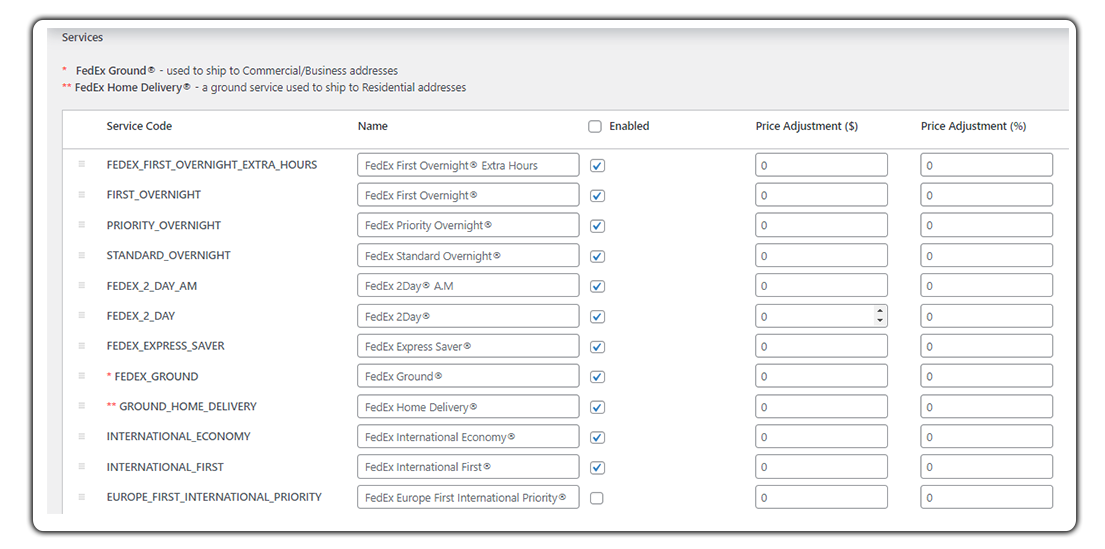Image resolution: width=1105 pixels, height=549 pixels.
Task: Focus percent price adjustment for EUROPE_FIRST_INTERNATIONAL_PRIORITY
Action: coord(987,498)
